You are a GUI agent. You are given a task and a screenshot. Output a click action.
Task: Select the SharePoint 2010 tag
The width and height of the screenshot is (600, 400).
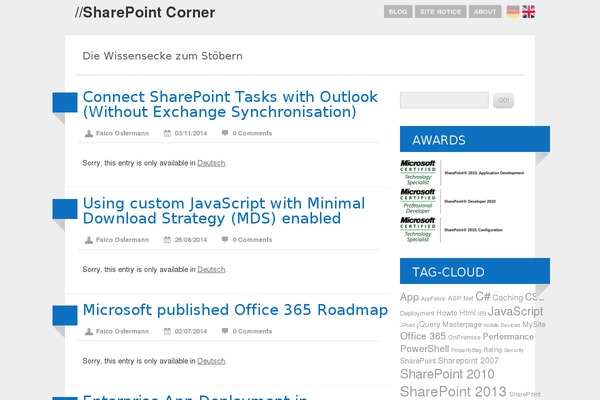(x=447, y=374)
